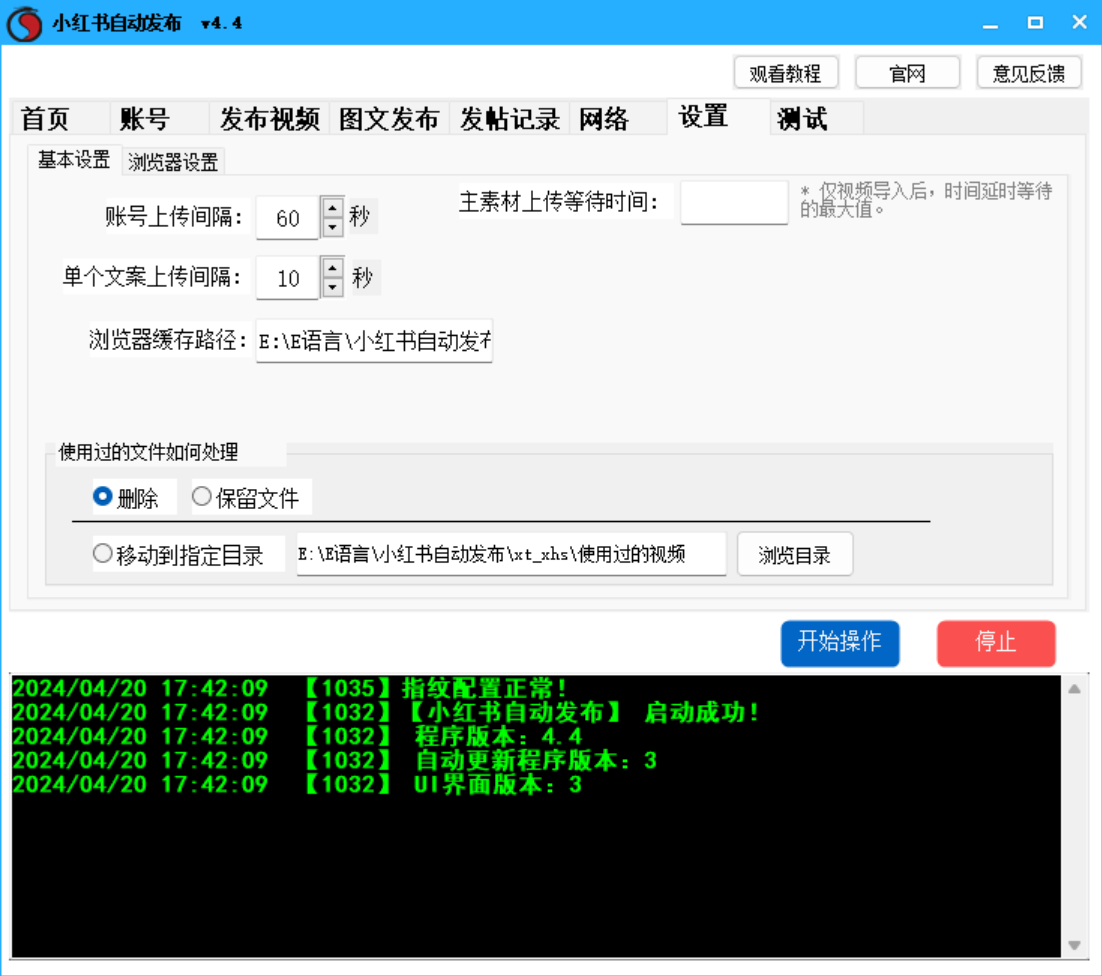Close the 小红书自动发布 window

tap(1080, 23)
